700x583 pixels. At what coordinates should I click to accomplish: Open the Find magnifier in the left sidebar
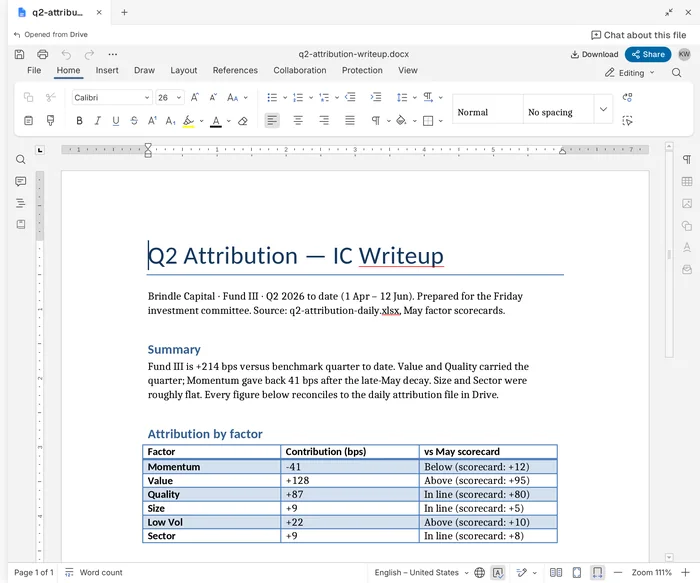click(21, 160)
